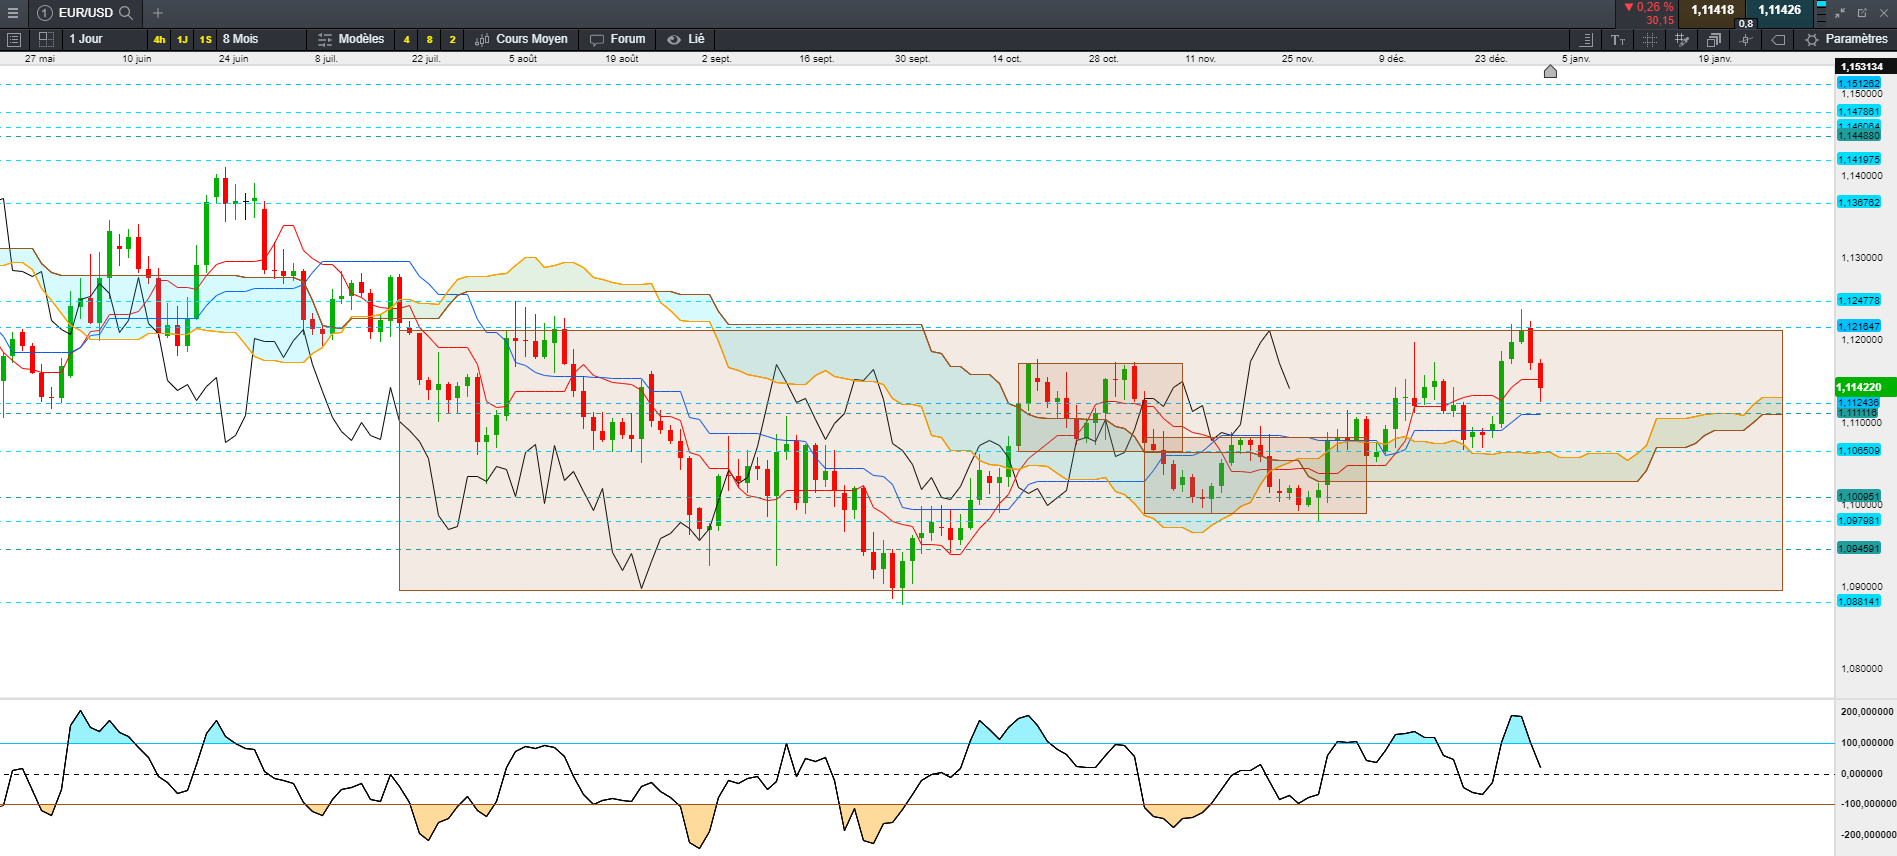Click the 0,26 % change indicator
Image resolution: width=1897 pixels, height=856 pixels.
tap(1649, 7)
